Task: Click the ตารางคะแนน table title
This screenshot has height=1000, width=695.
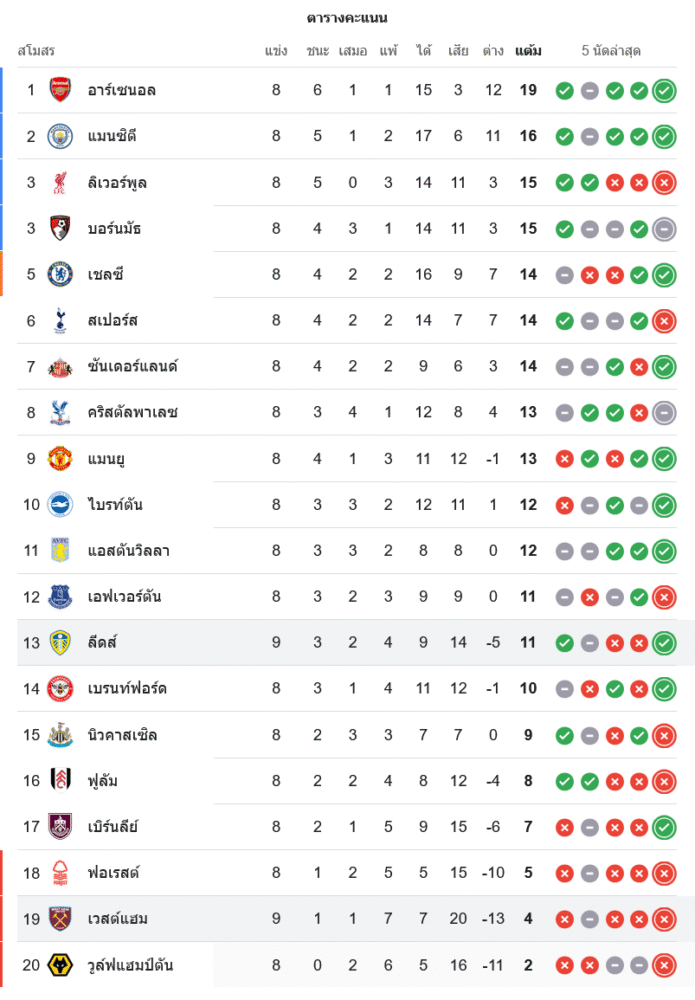Action: click(347, 18)
